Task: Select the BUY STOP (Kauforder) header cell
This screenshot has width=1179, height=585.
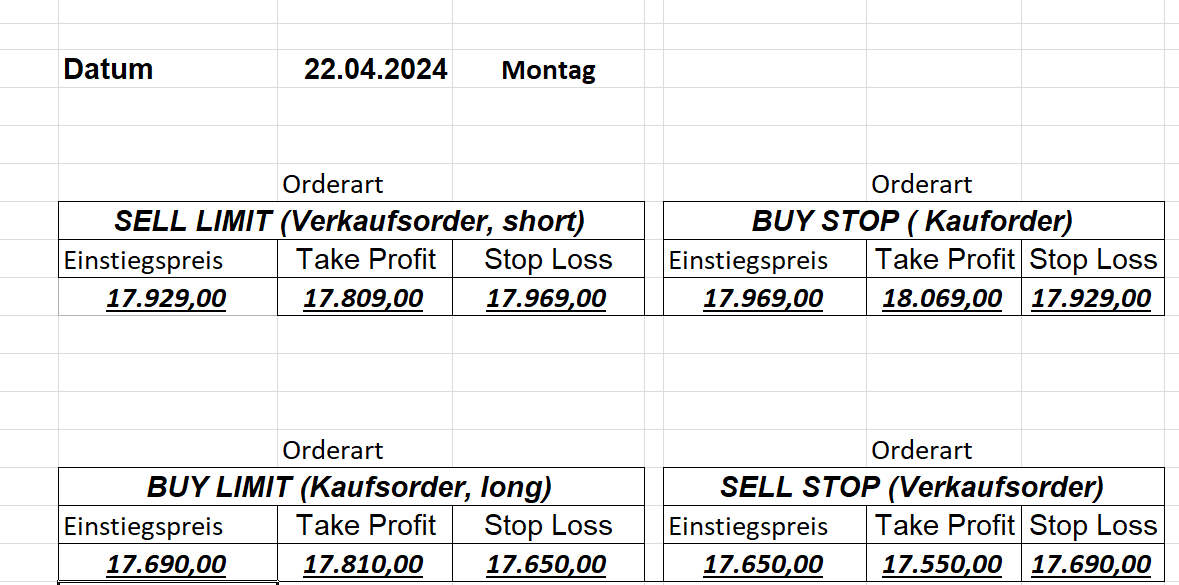Action: 912,221
